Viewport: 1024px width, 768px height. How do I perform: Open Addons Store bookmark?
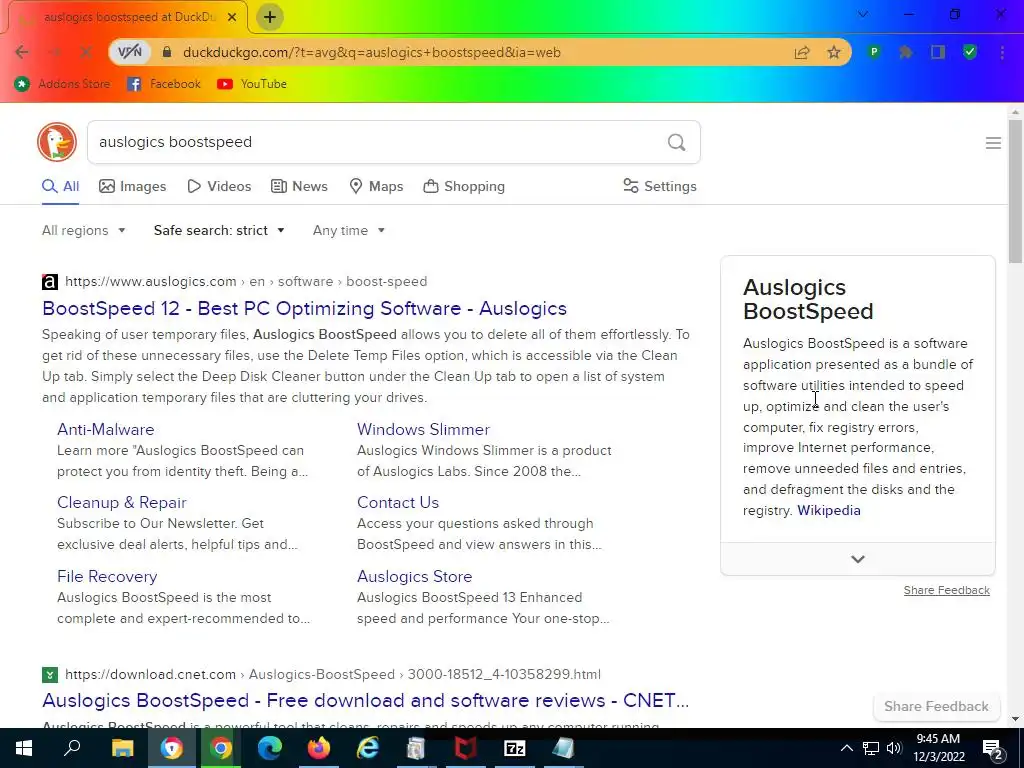pos(63,84)
